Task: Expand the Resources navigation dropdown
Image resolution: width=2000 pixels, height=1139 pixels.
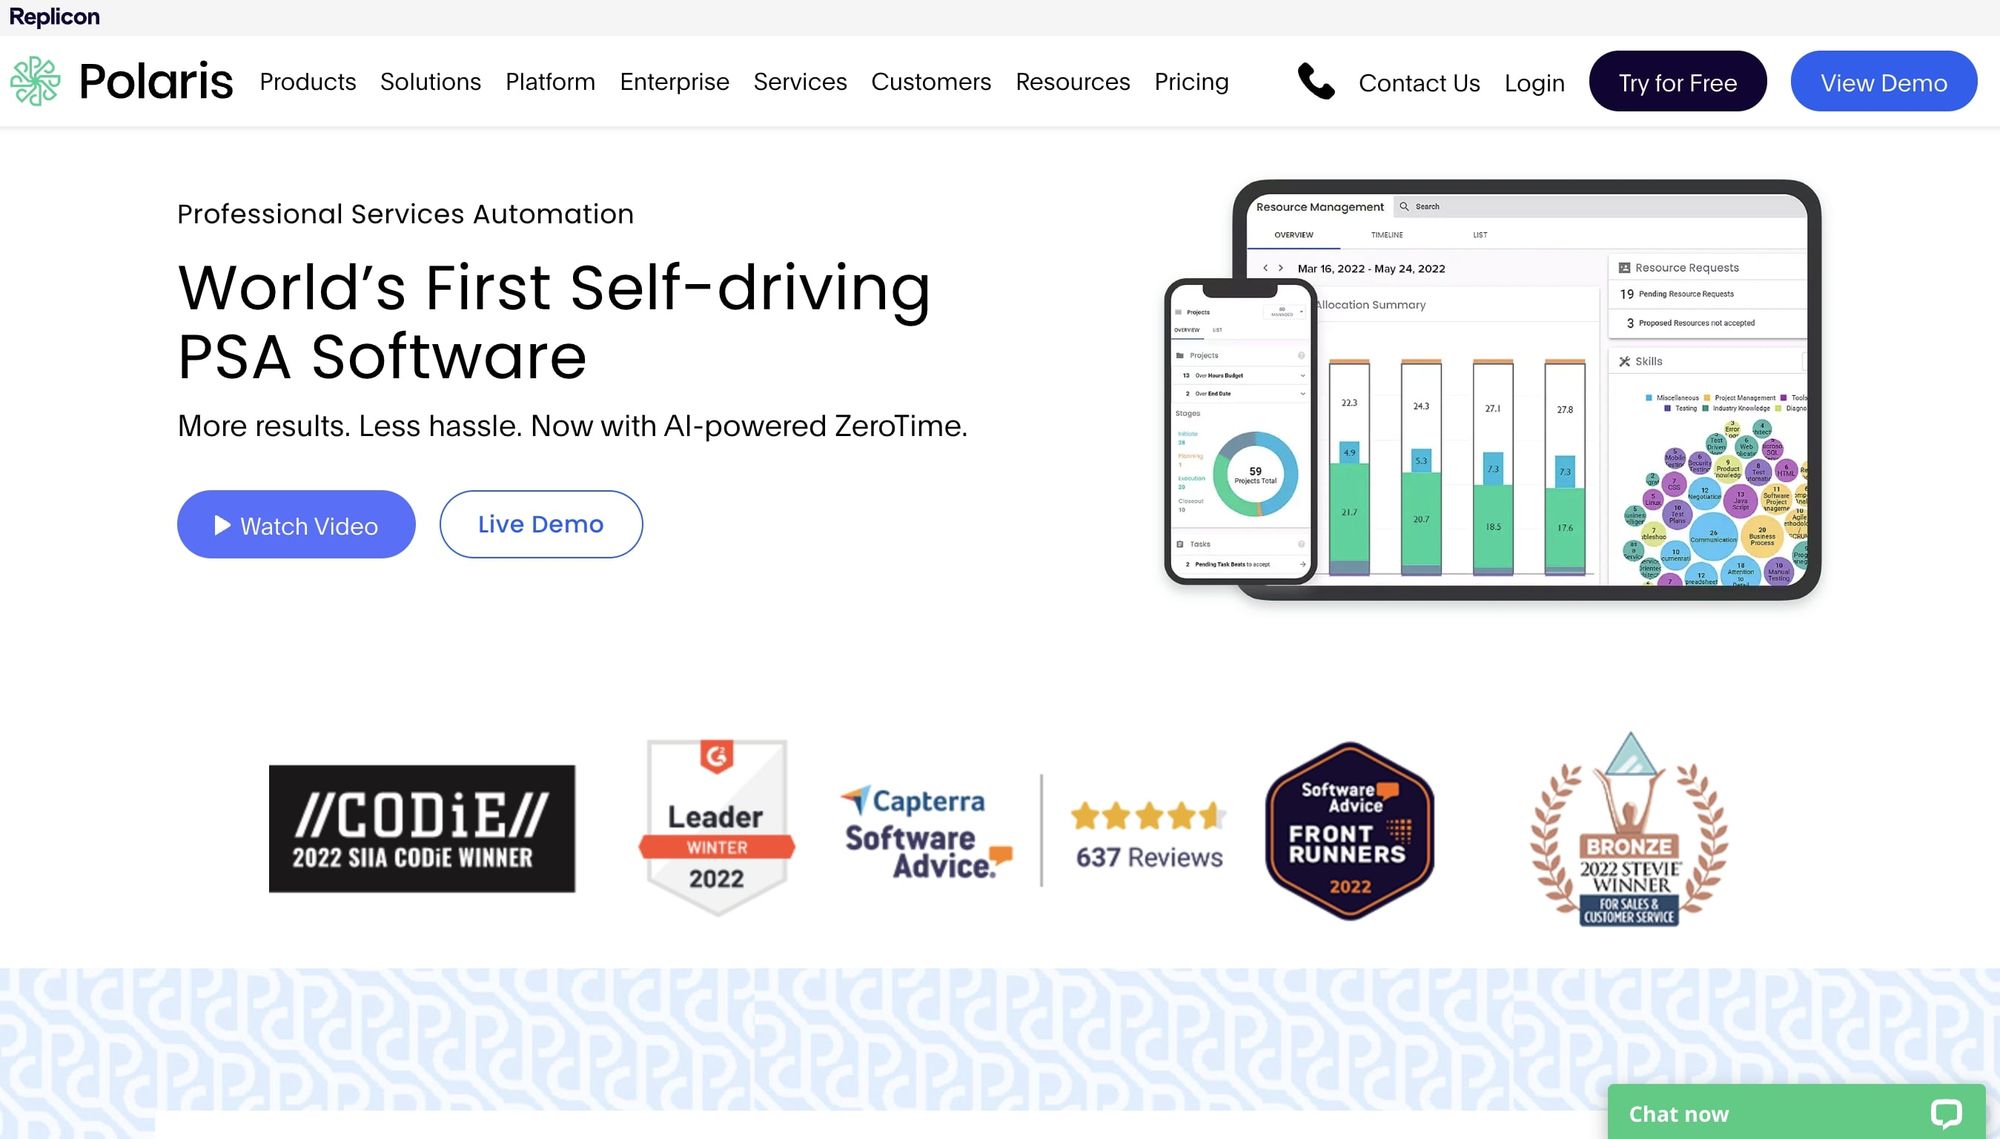Action: coord(1071,80)
